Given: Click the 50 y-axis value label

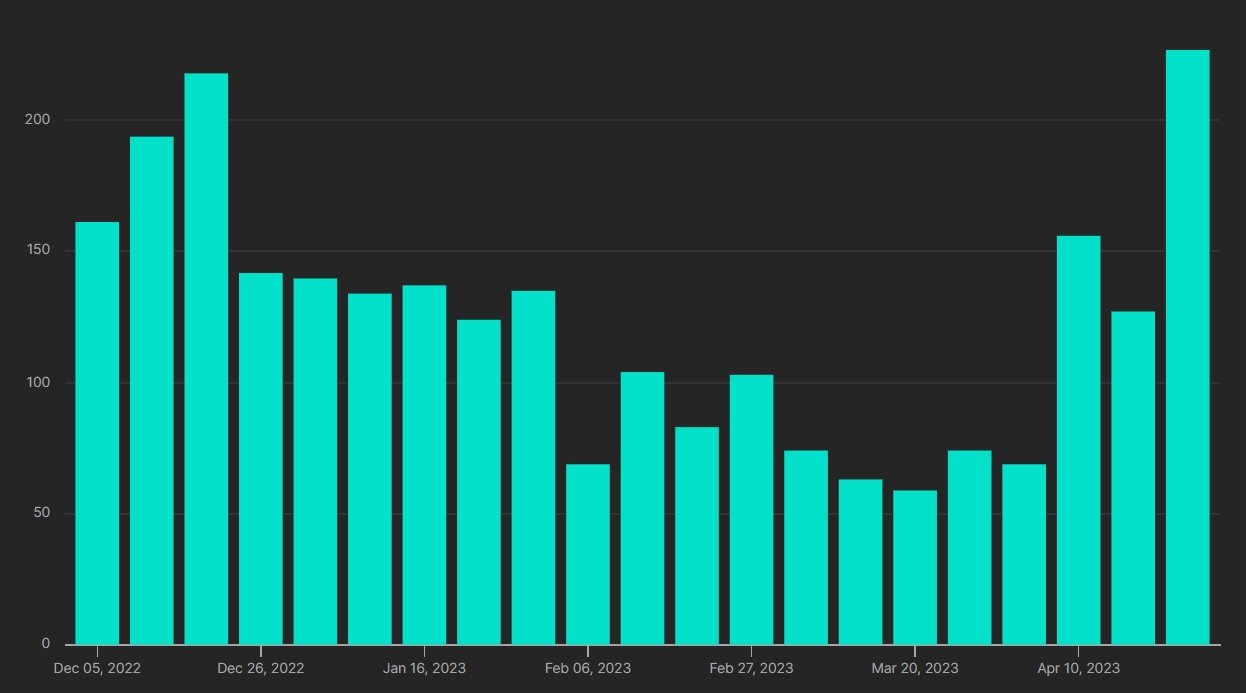Looking at the screenshot, I should pyautogui.click(x=41, y=514).
